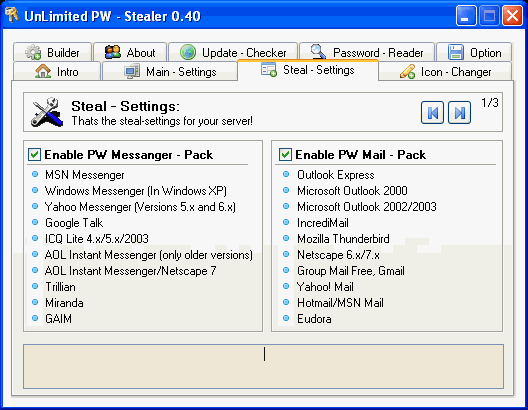Select ICQ Lite 4.x/5.x/2003 entry
The image size is (528, 410).
(x=97, y=239)
